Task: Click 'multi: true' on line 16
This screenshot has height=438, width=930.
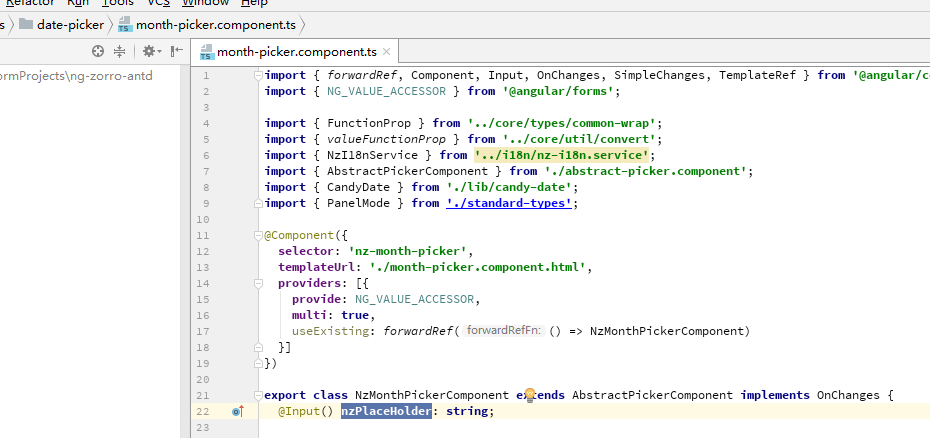Action: pos(330,315)
